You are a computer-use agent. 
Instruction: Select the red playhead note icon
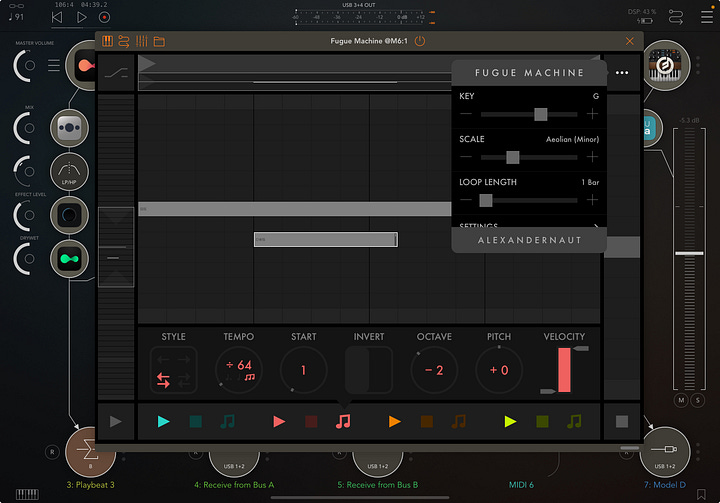coord(343,421)
